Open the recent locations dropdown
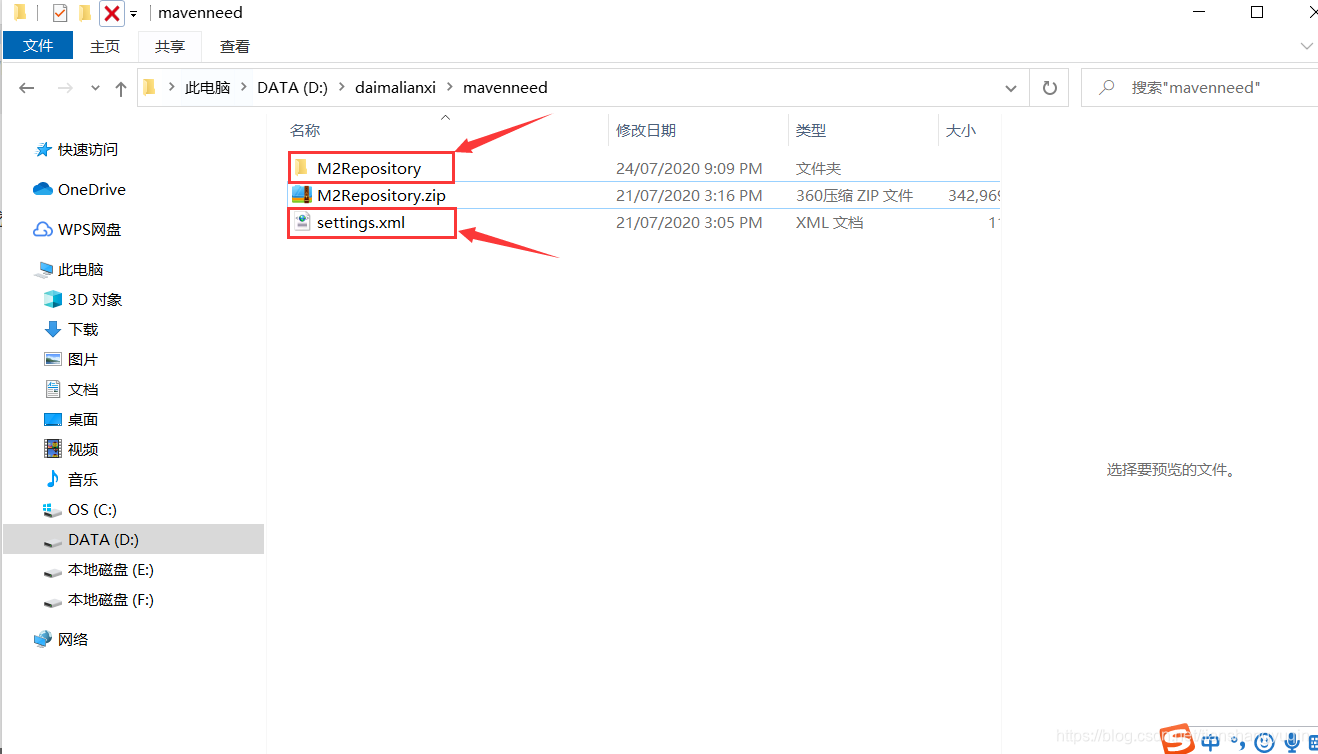Image resolution: width=1318 pixels, height=754 pixels. 95,88
